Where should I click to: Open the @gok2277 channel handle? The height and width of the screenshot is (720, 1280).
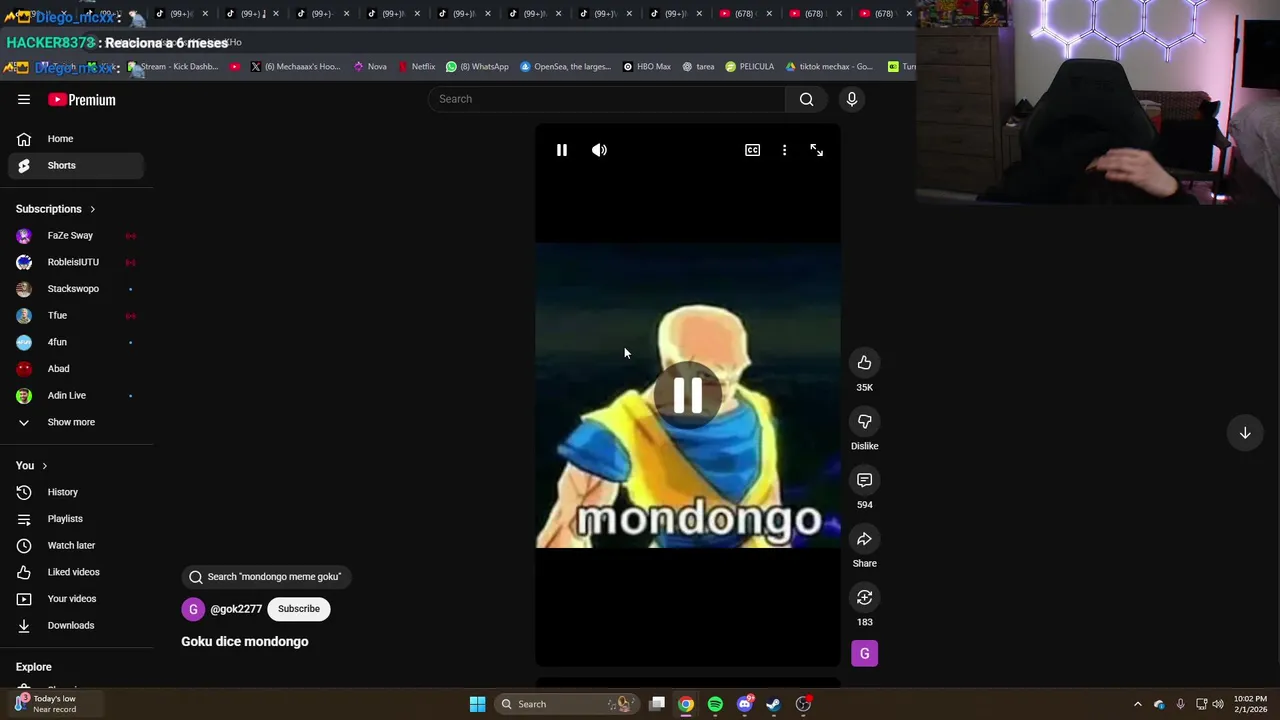(x=236, y=609)
